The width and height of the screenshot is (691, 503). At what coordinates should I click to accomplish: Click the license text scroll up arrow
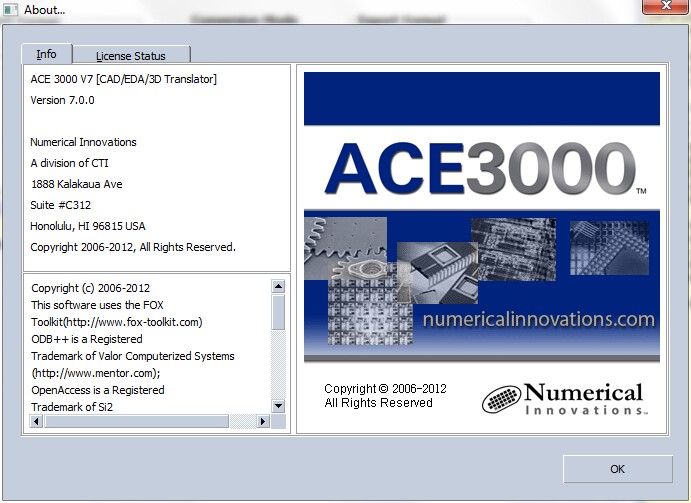point(278,287)
